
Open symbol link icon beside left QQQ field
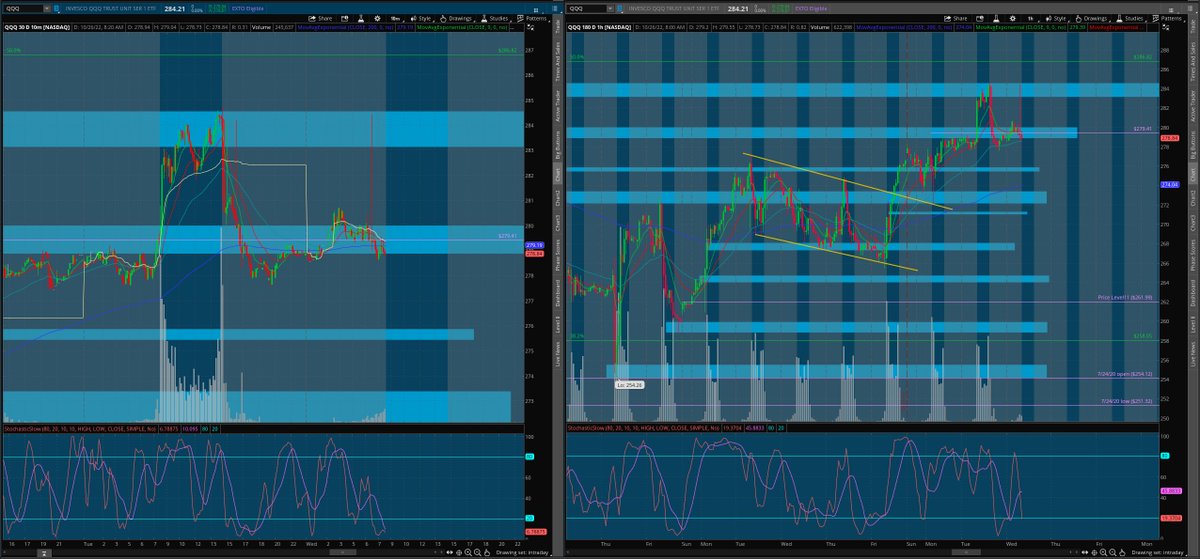coord(56,9)
